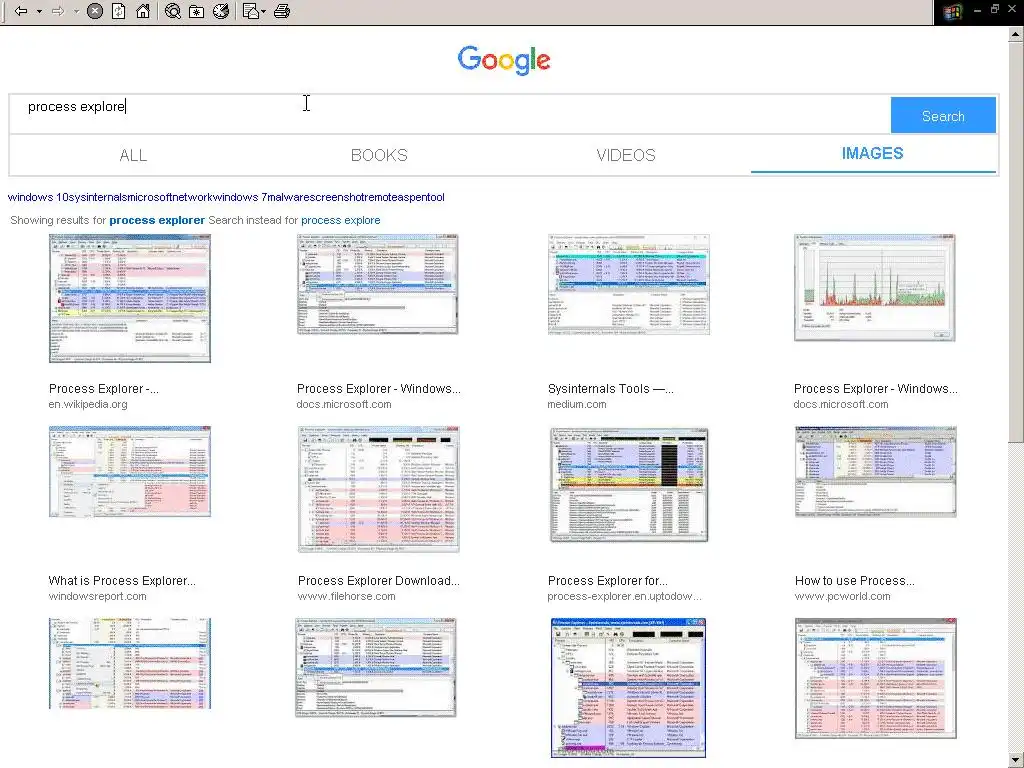The width and height of the screenshot is (1024, 768).
Task: Click the vertical scrollbar down arrow
Action: coord(1016,761)
